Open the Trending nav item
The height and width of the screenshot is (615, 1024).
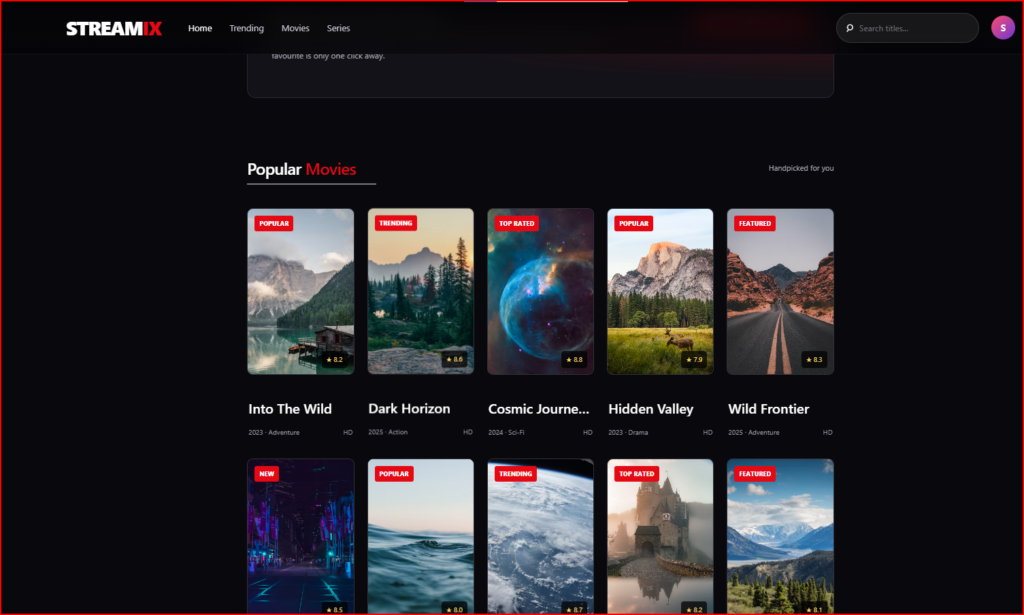pyautogui.click(x=246, y=28)
